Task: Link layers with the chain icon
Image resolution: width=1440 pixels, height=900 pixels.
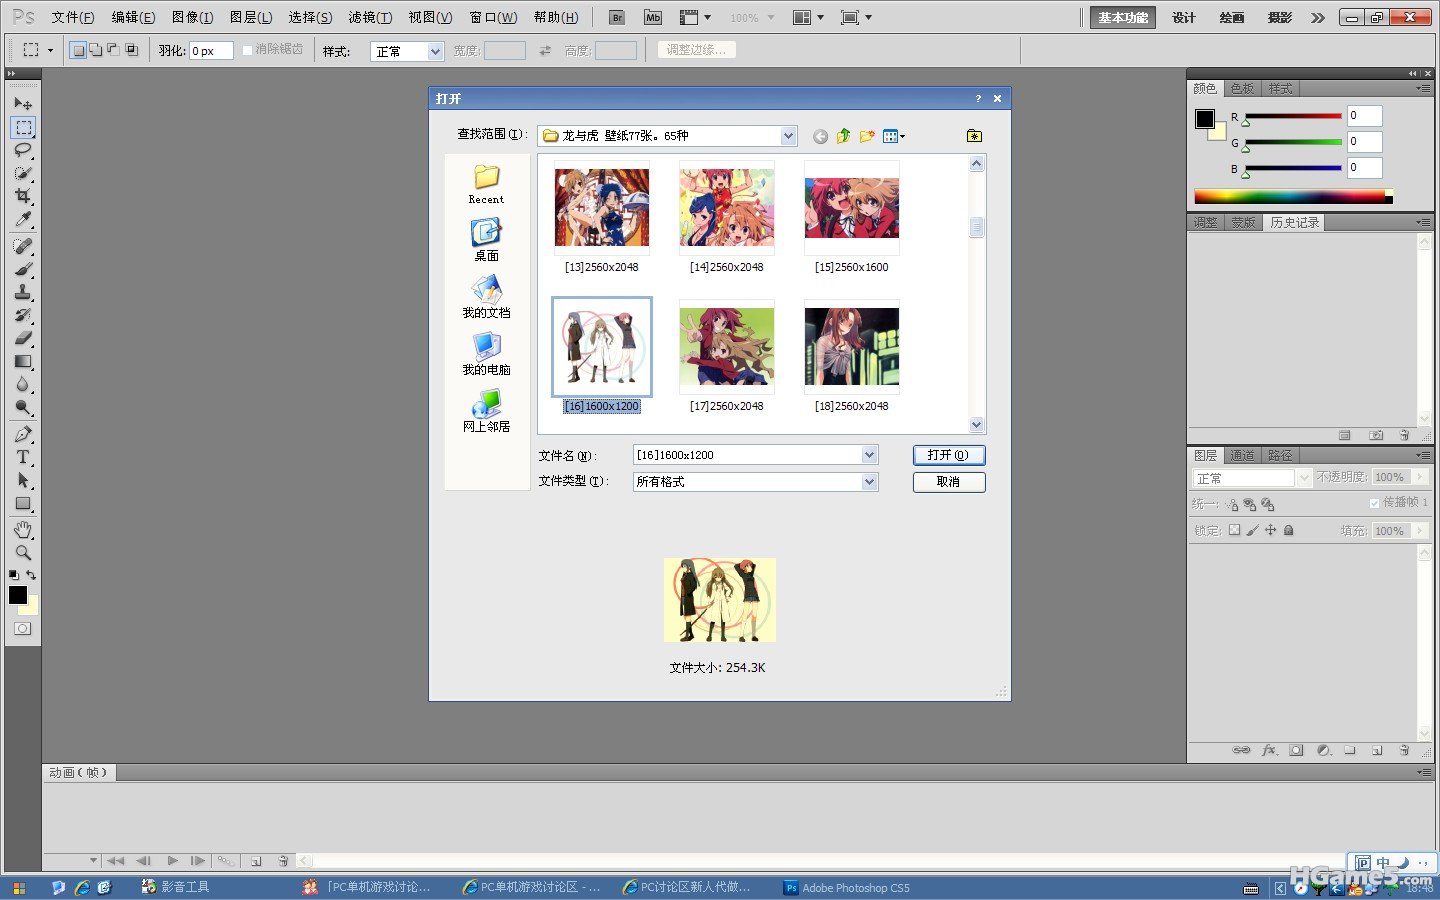Action: (x=1241, y=750)
